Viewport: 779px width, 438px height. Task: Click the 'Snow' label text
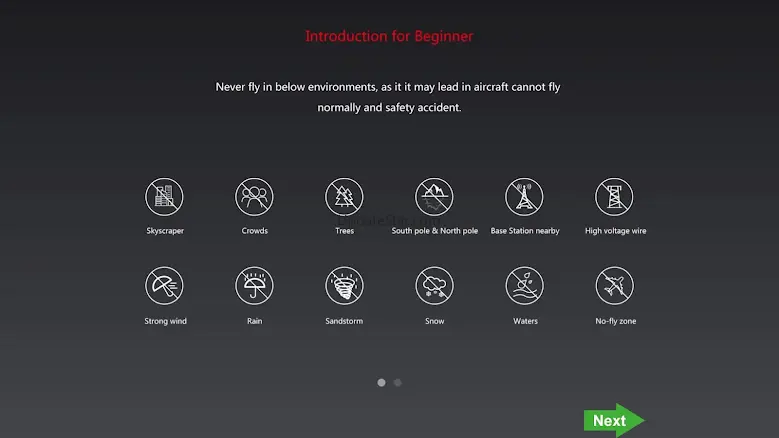434,321
